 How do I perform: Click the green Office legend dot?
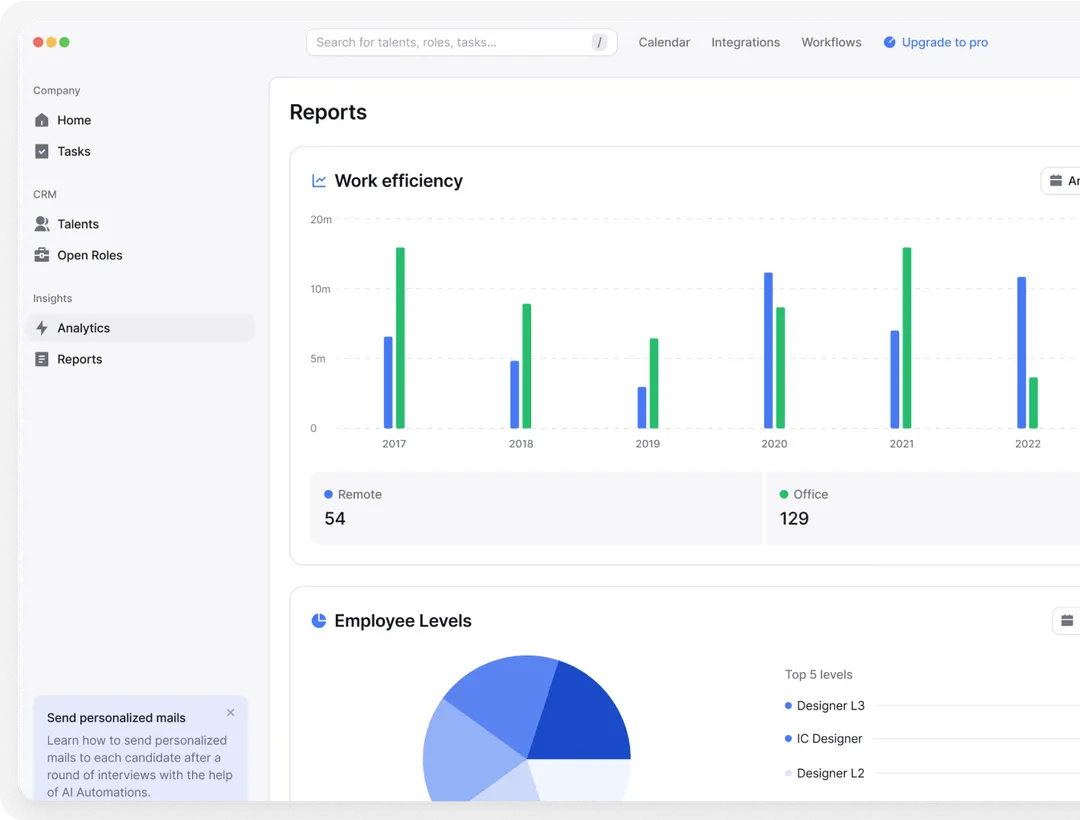784,494
